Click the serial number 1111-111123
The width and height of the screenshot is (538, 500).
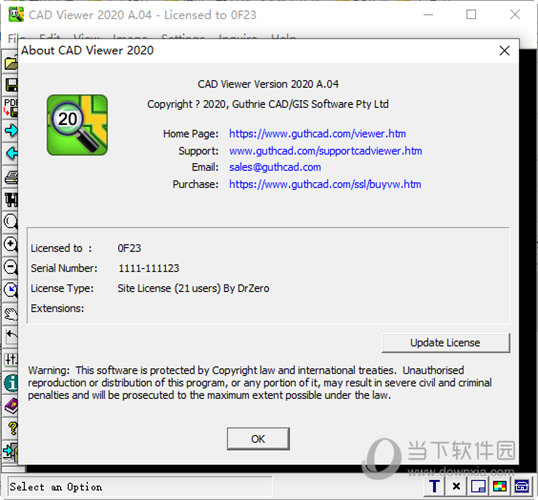149,268
